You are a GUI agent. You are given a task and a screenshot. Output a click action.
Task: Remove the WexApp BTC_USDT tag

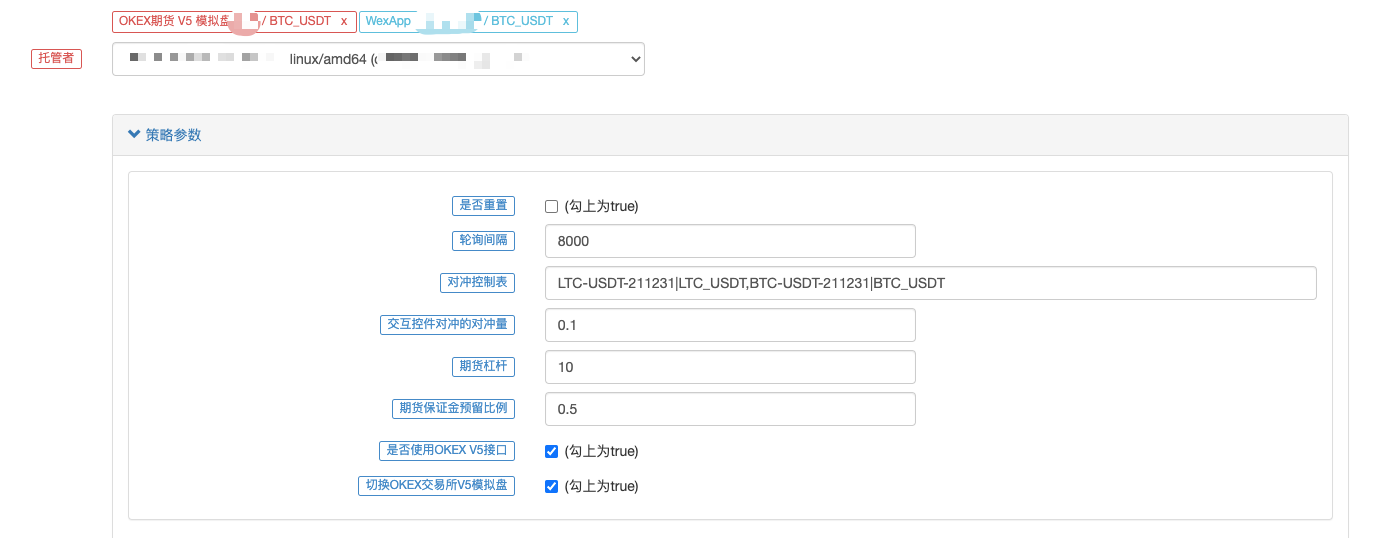[566, 21]
